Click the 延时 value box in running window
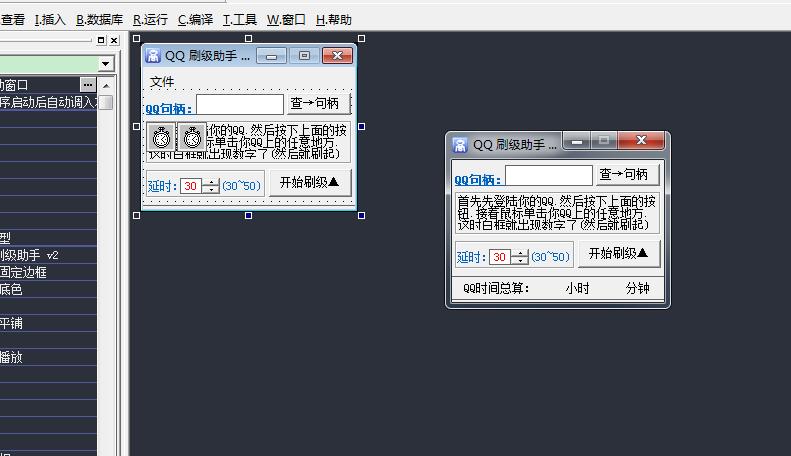791x456 pixels. (x=500, y=257)
